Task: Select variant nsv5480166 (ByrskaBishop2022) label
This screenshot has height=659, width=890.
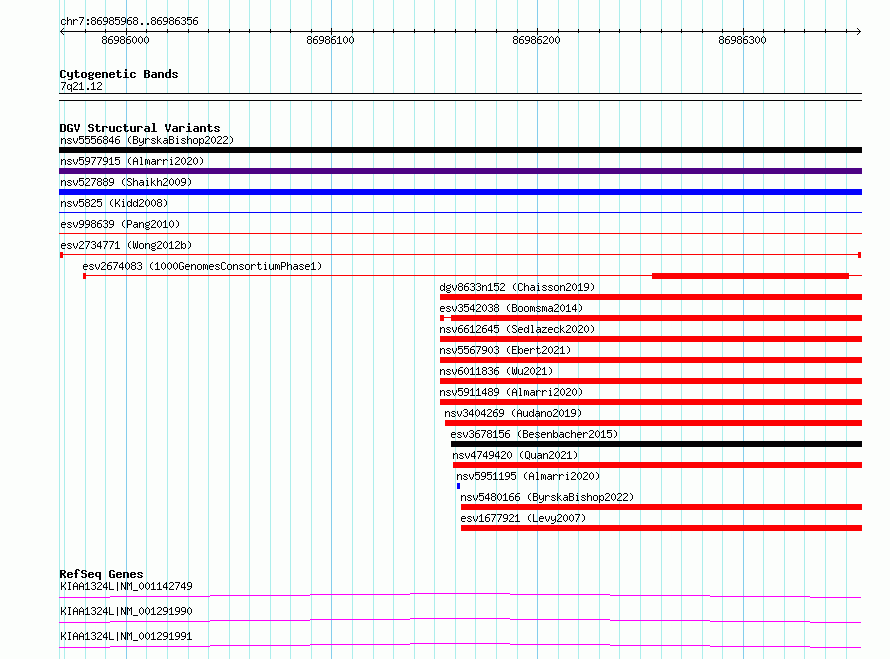Action: [547, 497]
